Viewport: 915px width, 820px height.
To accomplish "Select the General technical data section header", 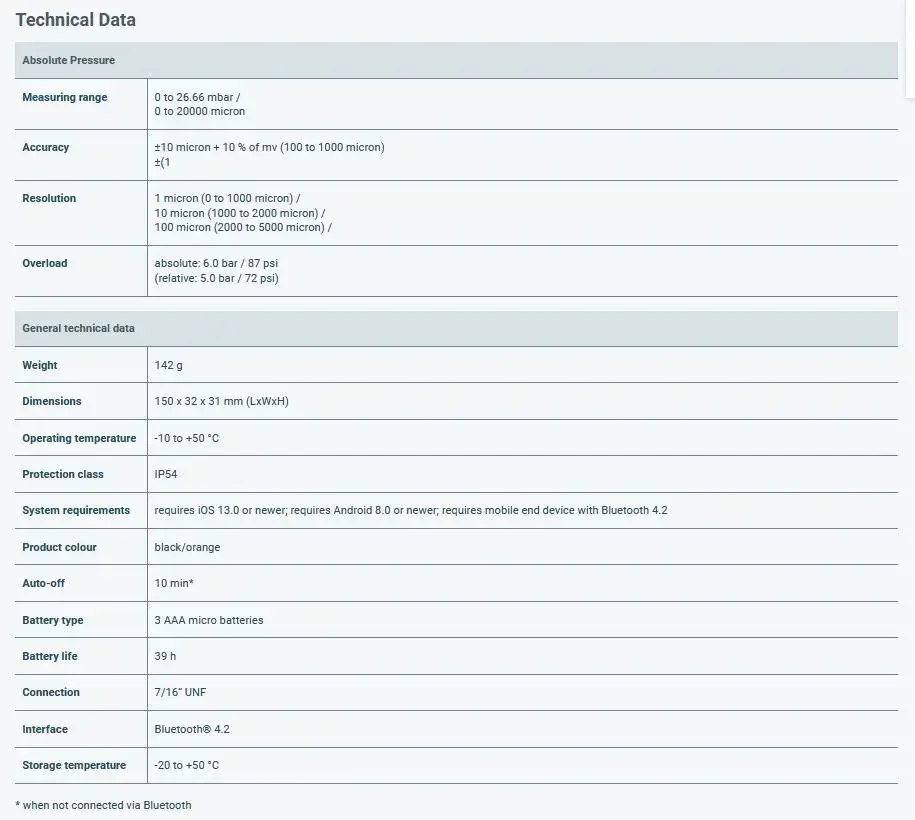I will pyautogui.click(x=456, y=328).
